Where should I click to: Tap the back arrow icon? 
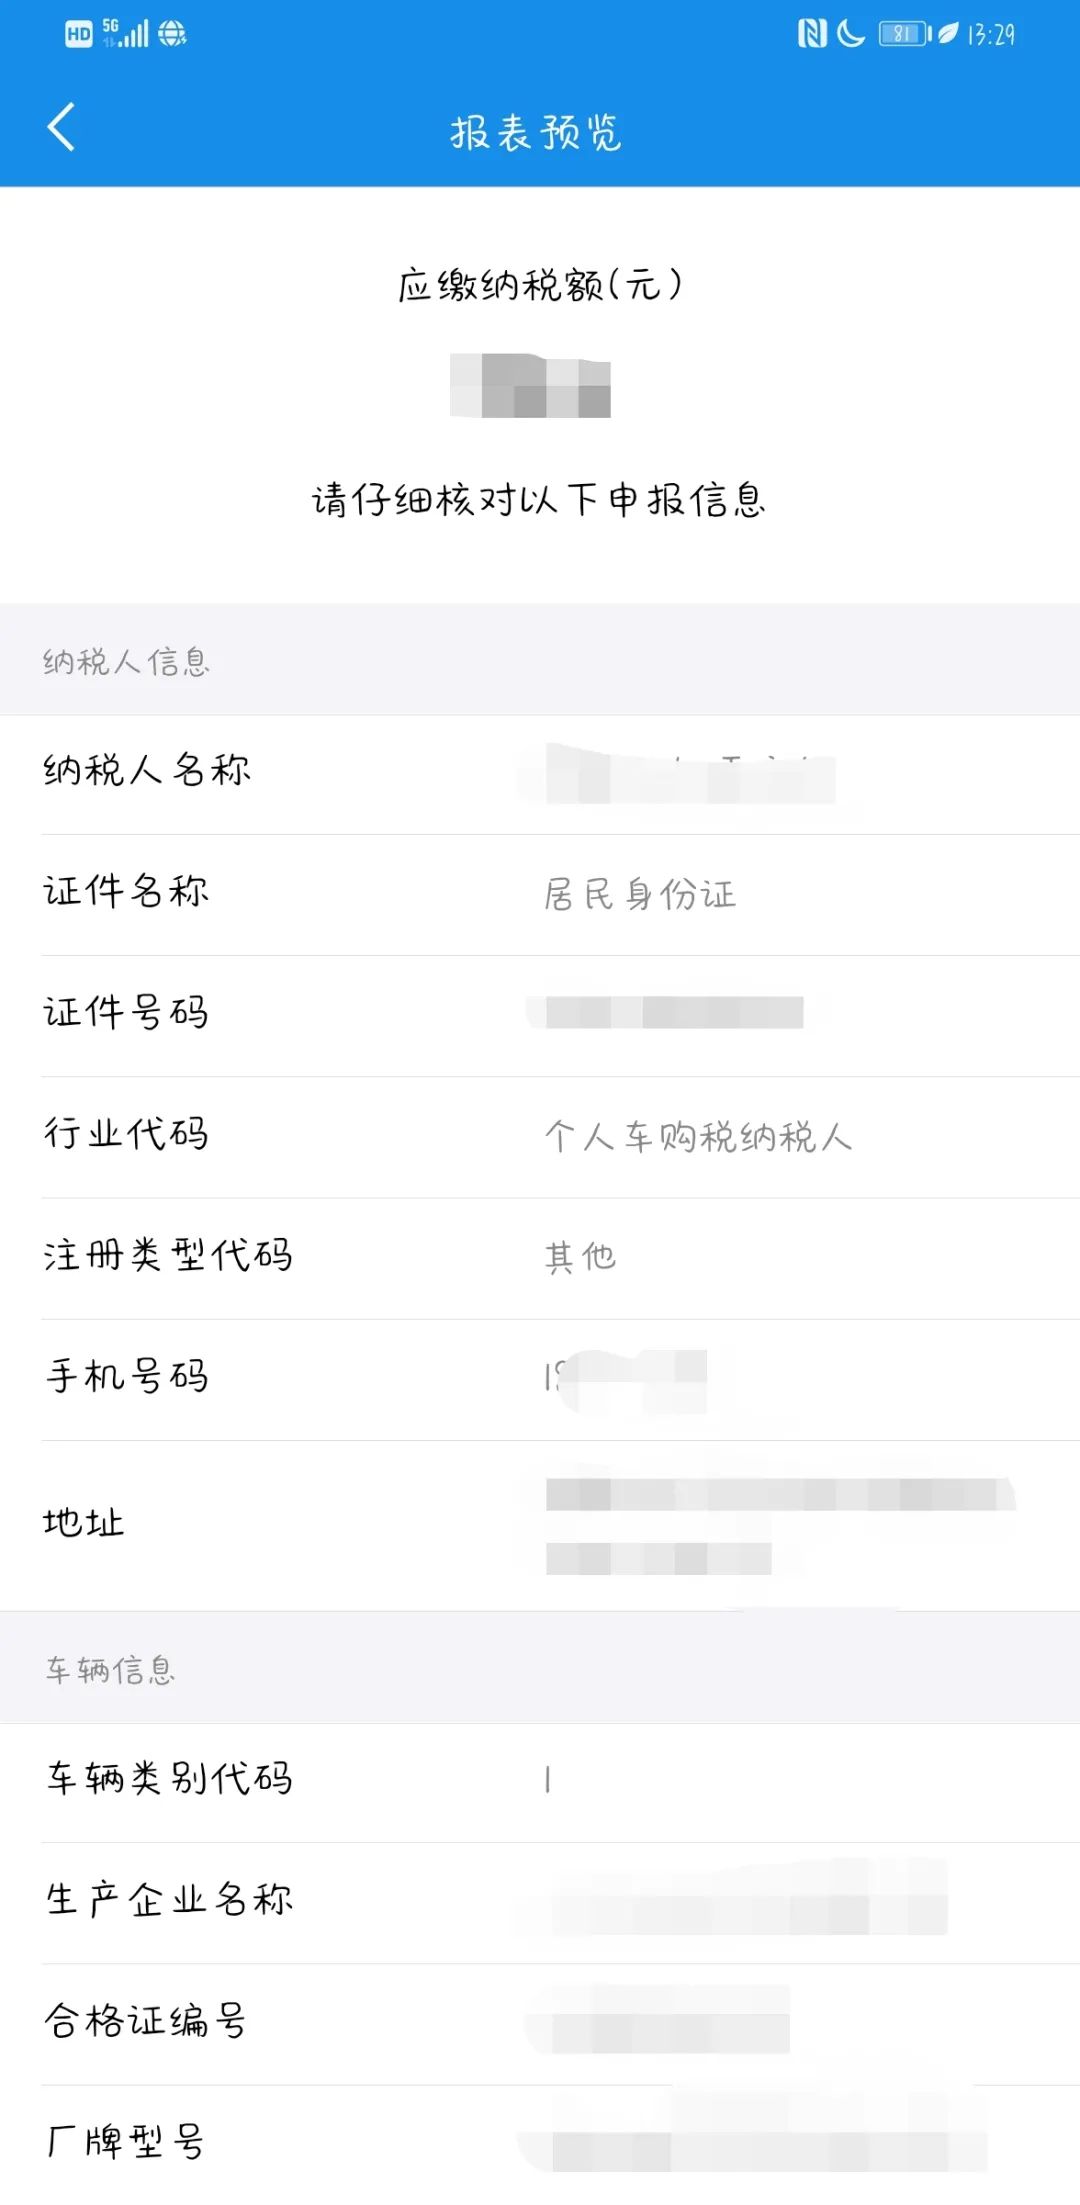pyautogui.click(x=61, y=127)
